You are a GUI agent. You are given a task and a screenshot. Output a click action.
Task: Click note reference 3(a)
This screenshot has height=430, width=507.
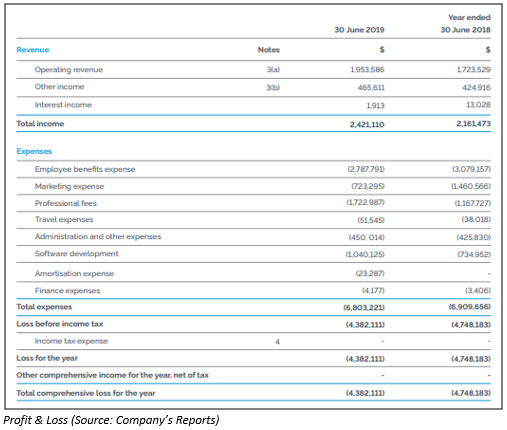click(273, 70)
